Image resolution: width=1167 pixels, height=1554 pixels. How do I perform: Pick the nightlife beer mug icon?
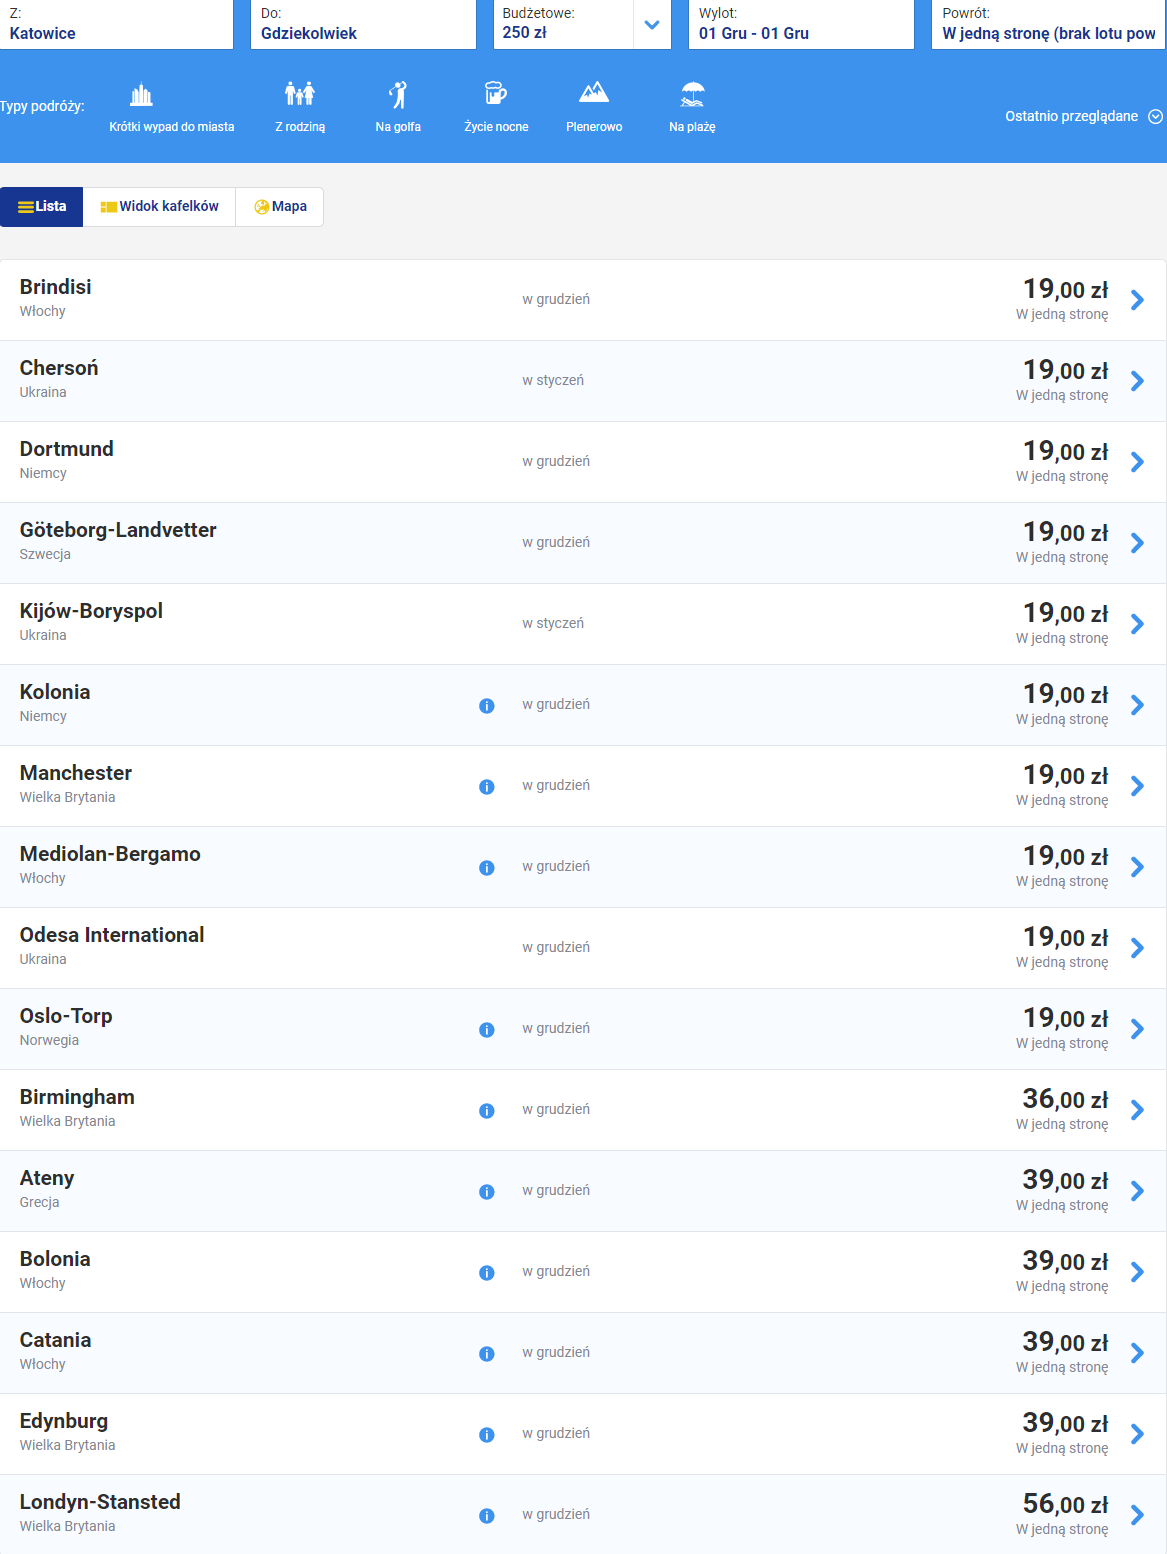[496, 95]
